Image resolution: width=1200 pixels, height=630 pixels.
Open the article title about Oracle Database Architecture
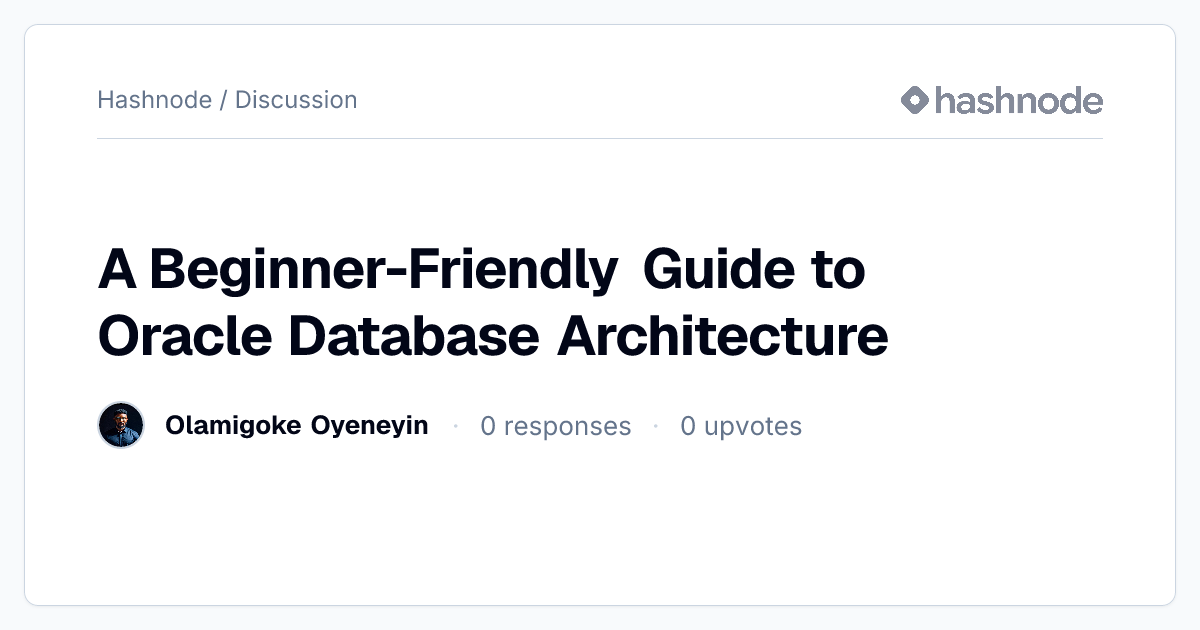pyautogui.click(x=493, y=303)
